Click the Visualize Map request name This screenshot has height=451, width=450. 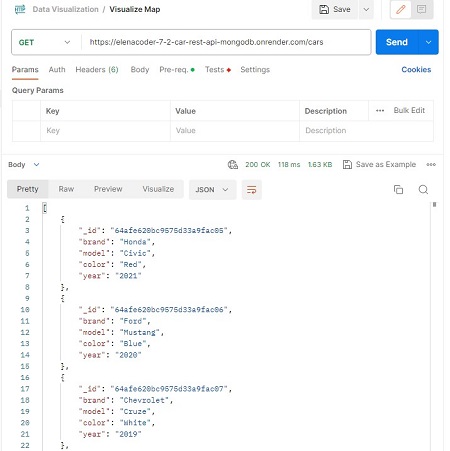pyautogui.click(x=135, y=9)
